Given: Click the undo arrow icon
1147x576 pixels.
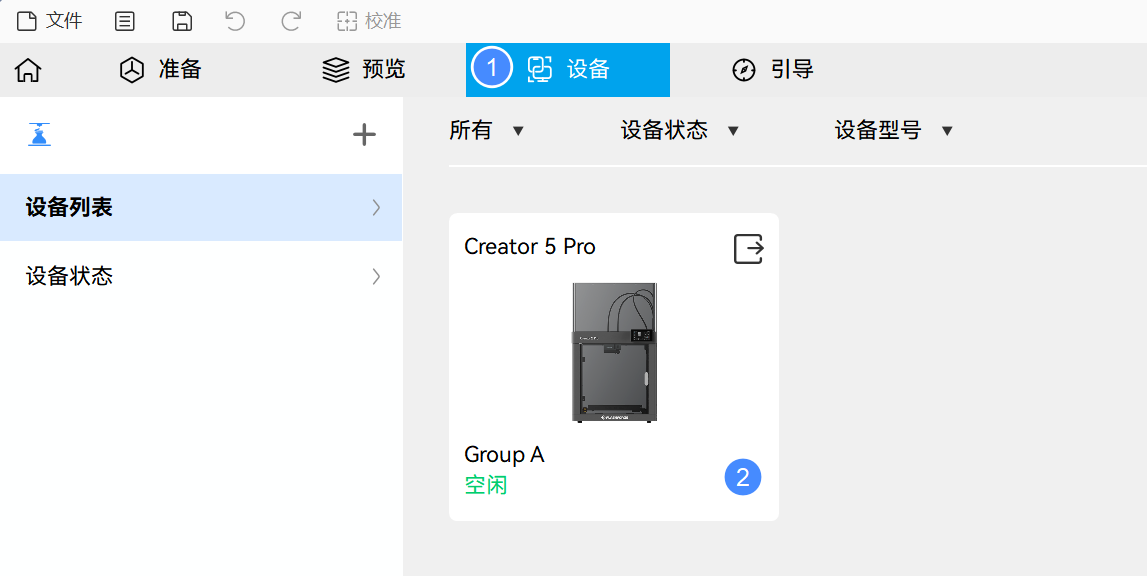Looking at the screenshot, I should point(235,21).
